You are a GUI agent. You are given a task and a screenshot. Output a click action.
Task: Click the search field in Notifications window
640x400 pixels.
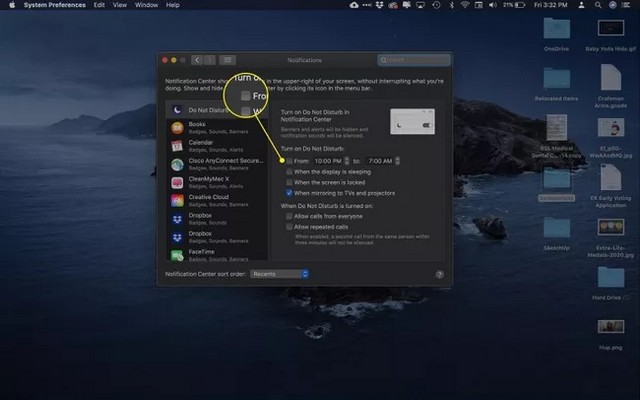click(411, 60)
